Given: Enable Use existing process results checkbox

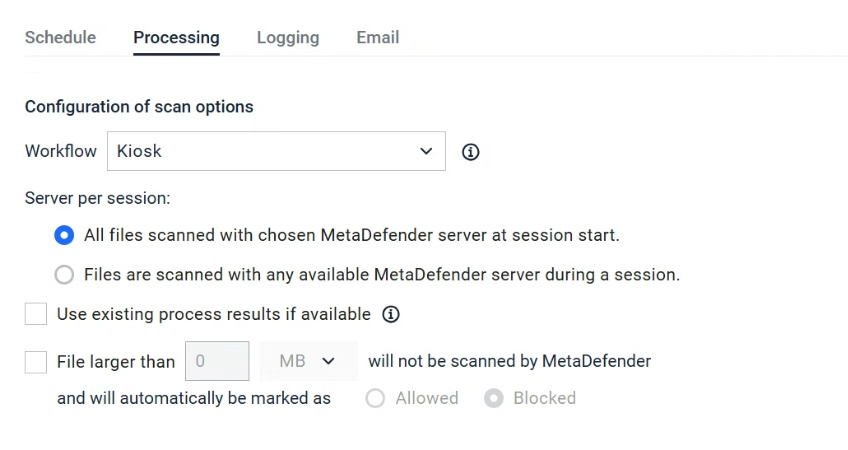Looking at the screenshot, I should (x=36, y=314).
